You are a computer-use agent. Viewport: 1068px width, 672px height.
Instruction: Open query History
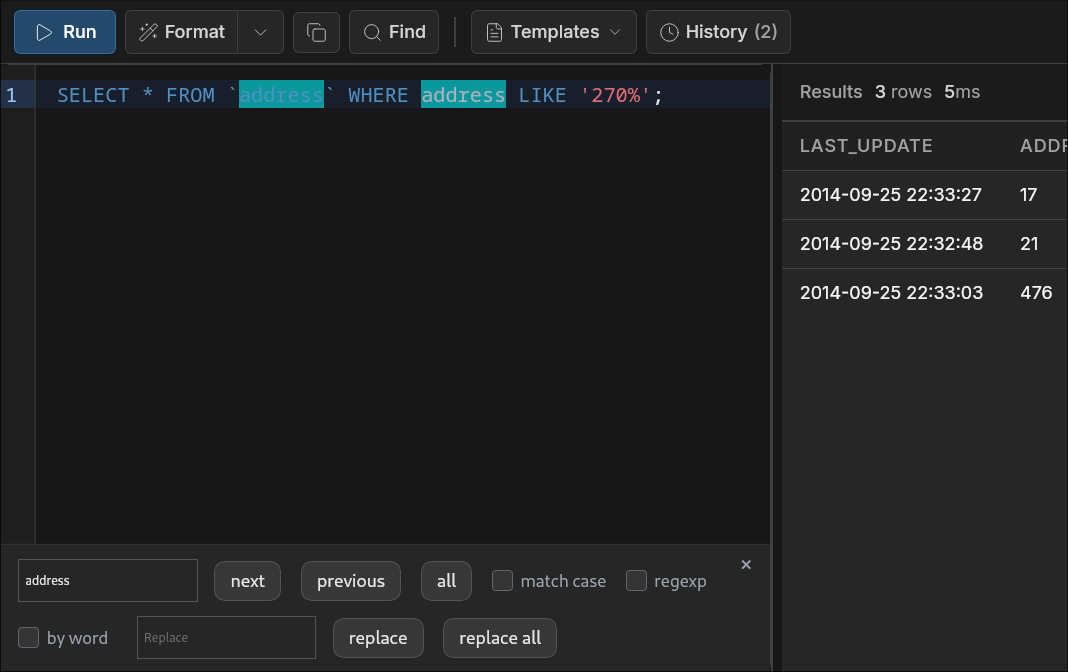pos(718,32)
